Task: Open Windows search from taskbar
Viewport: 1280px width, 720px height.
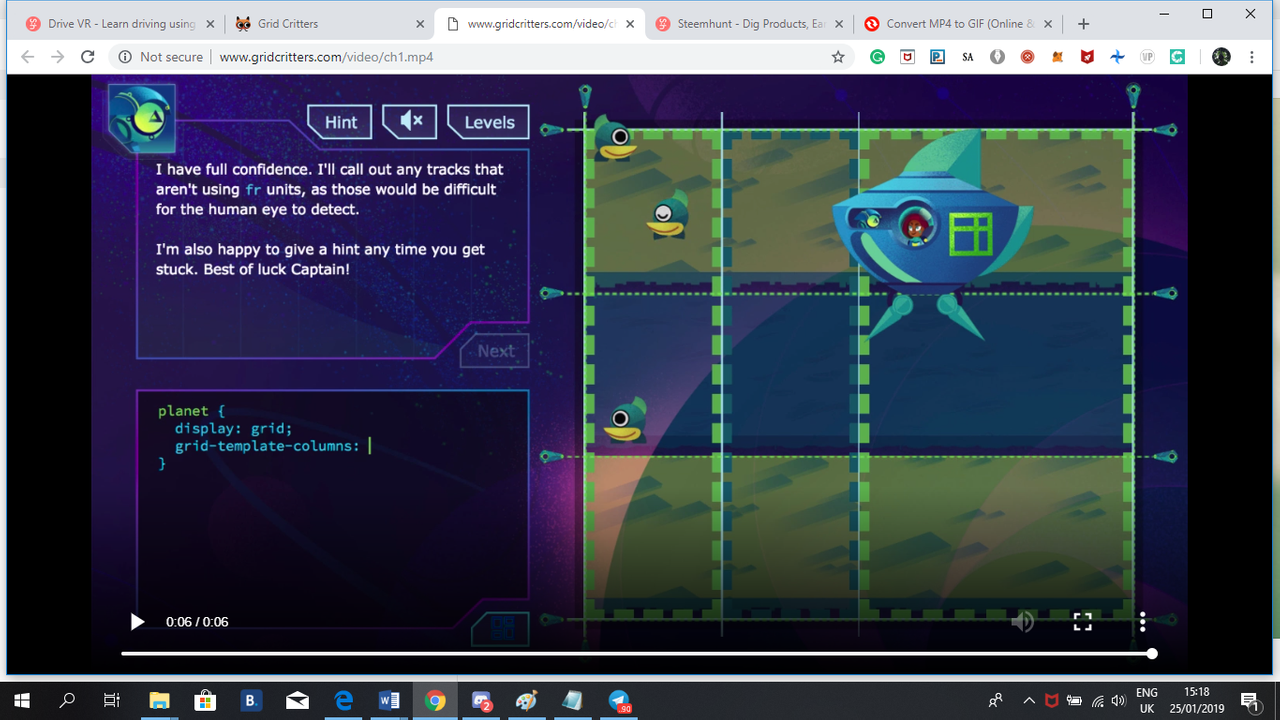Action: pyautogui.click(x=67, y=701)
